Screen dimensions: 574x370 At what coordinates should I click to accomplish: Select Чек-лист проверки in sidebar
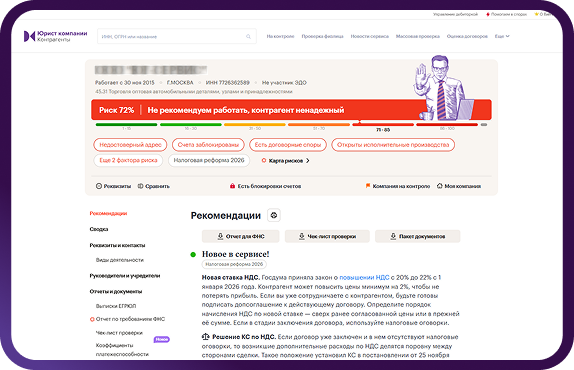119,333
